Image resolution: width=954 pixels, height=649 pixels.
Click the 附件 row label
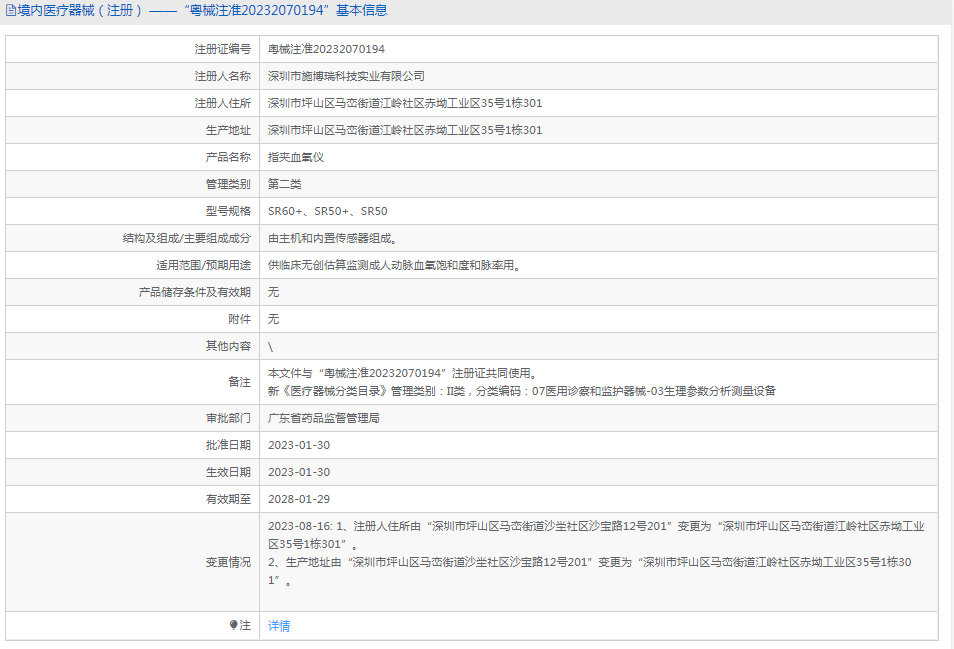point(240,319)
